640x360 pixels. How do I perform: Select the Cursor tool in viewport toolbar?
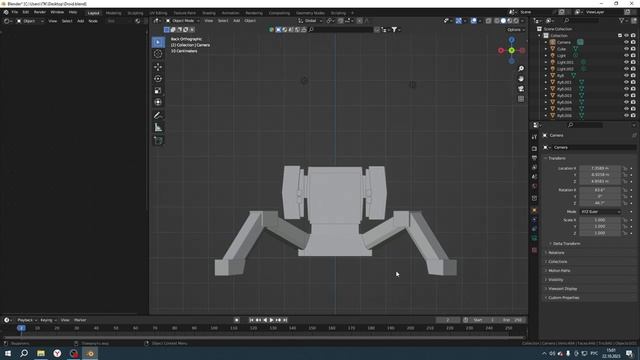pyautogui.click(x=158, y=54)
